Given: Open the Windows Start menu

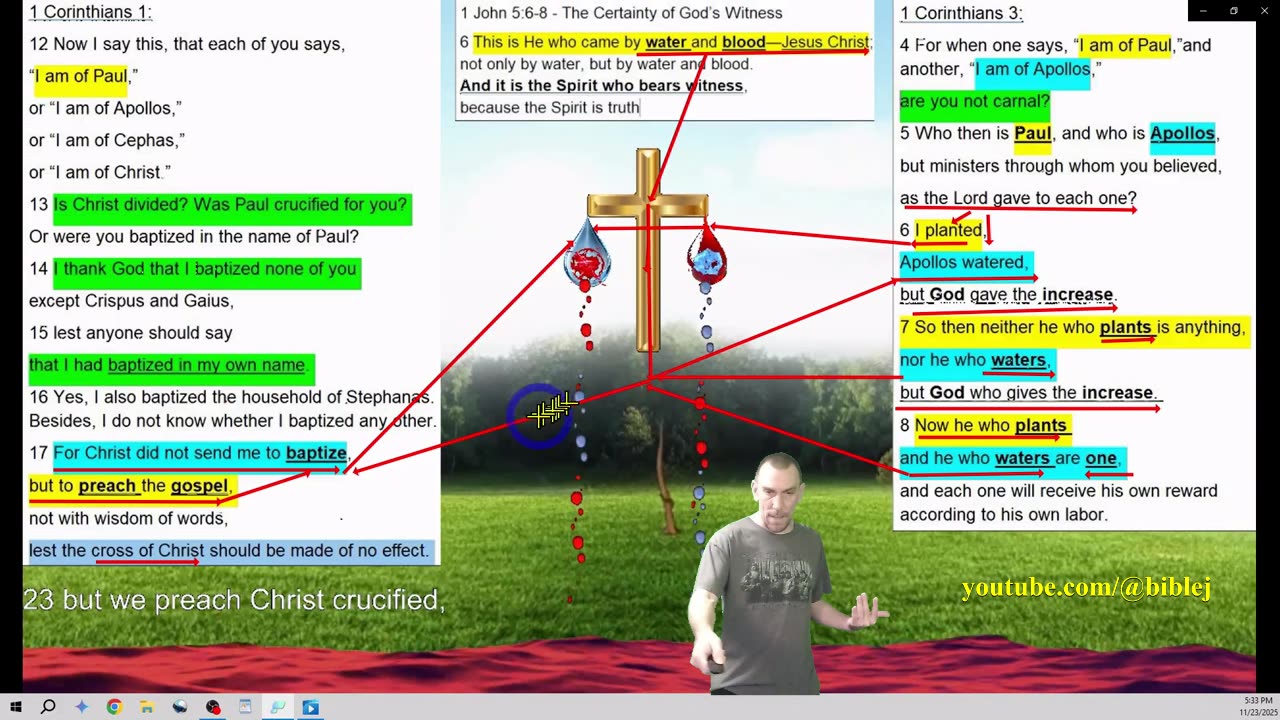Looking at the screenshot, I should (16, 707).
